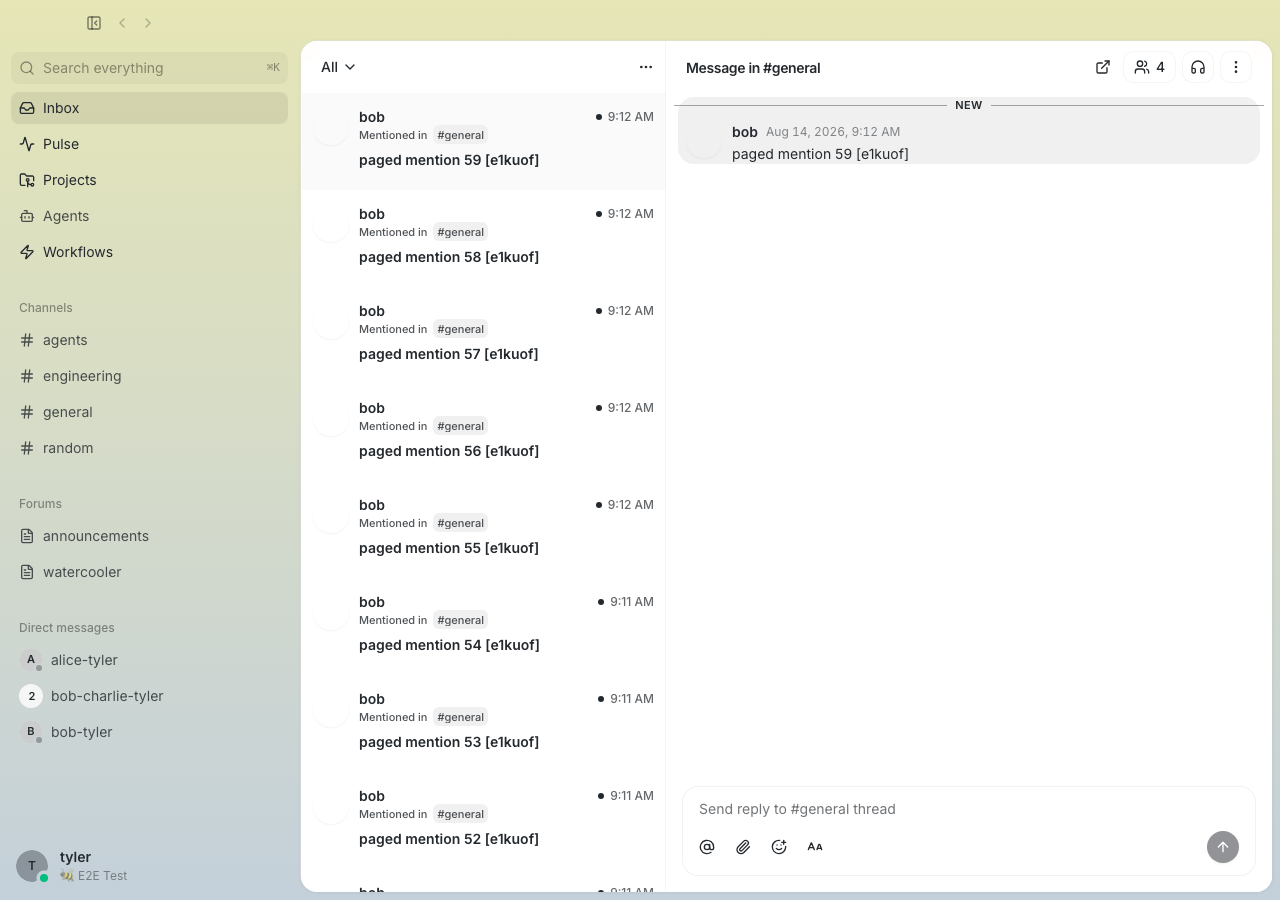Viewport: 1280px width, 900px height.
Task: Select the paged mention 53 notification
Action: (x=483, y=723)
